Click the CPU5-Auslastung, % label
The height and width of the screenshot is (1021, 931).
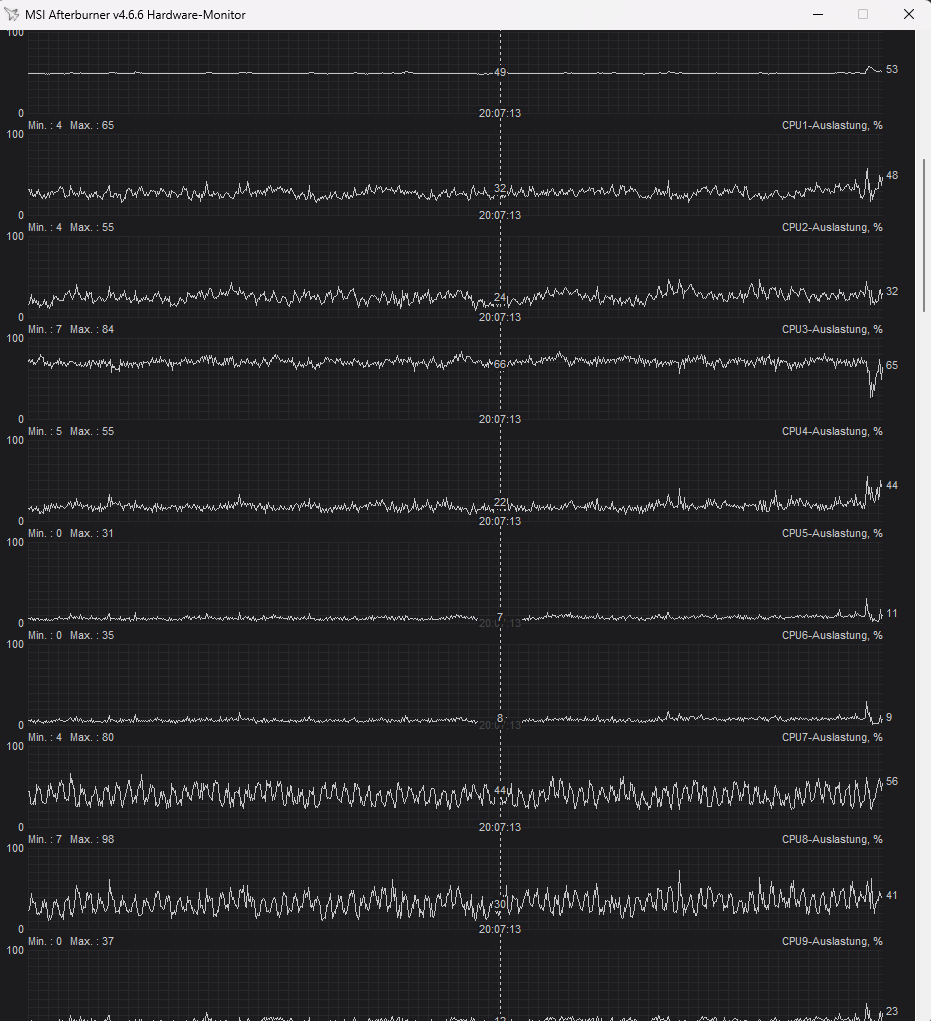point(832,533)
